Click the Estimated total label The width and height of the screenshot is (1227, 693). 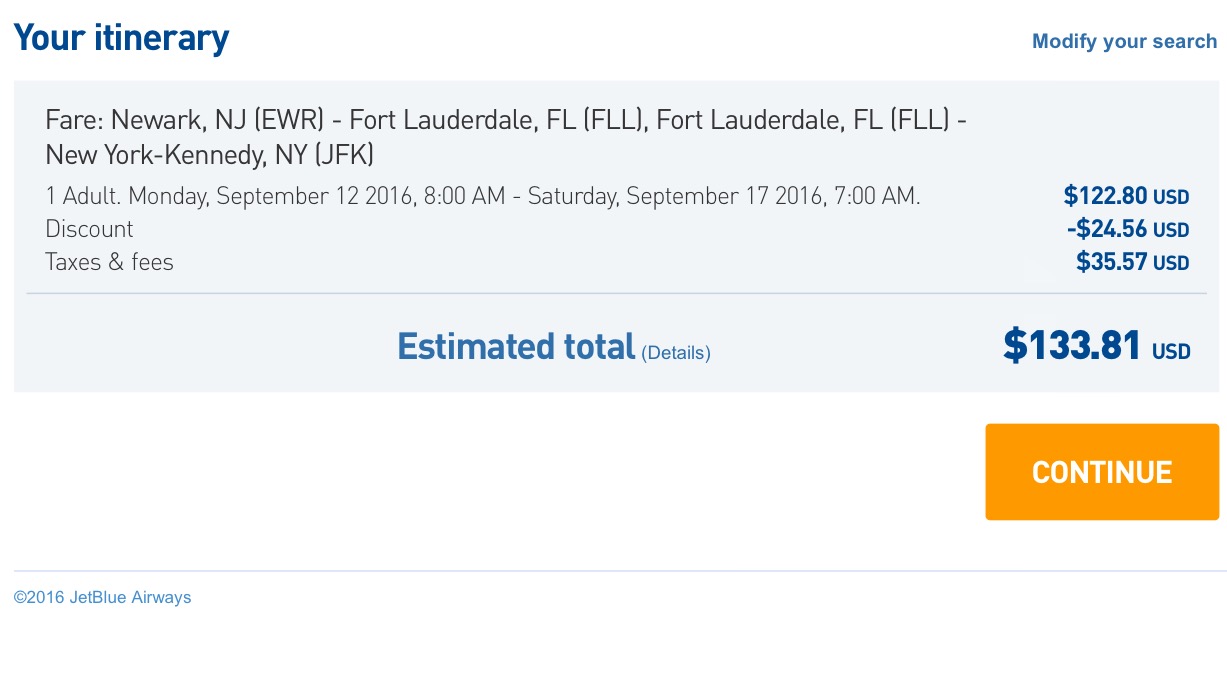515,346
